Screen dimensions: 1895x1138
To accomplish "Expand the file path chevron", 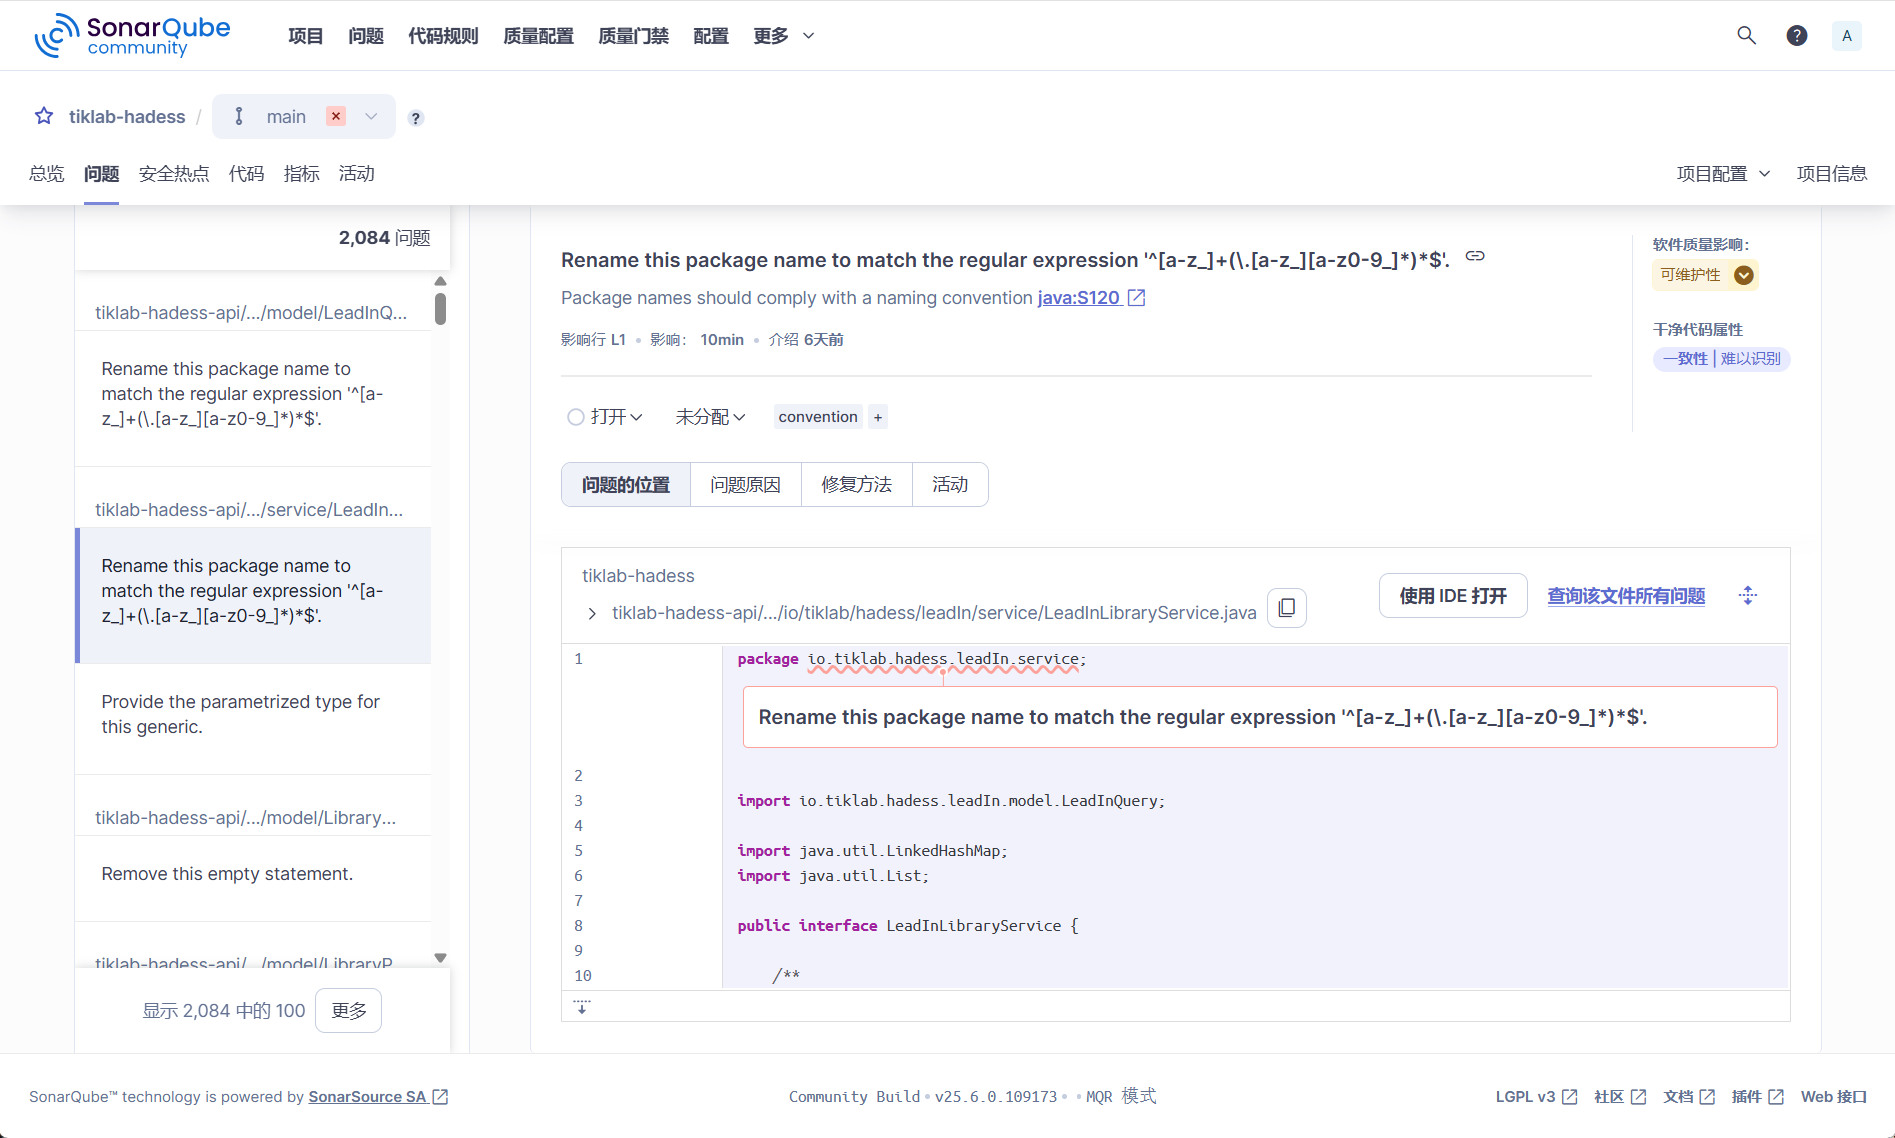I will [x=592, y=613].
